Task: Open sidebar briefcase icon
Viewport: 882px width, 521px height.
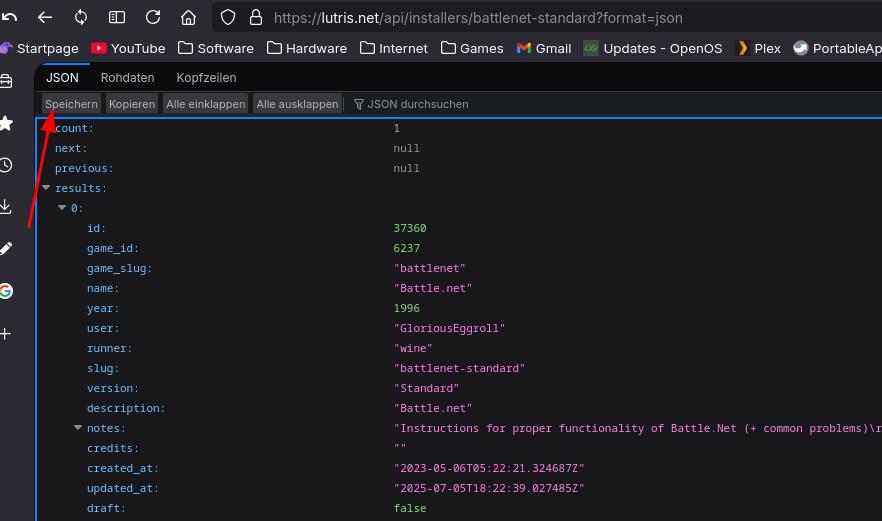Action: (6, 81)
